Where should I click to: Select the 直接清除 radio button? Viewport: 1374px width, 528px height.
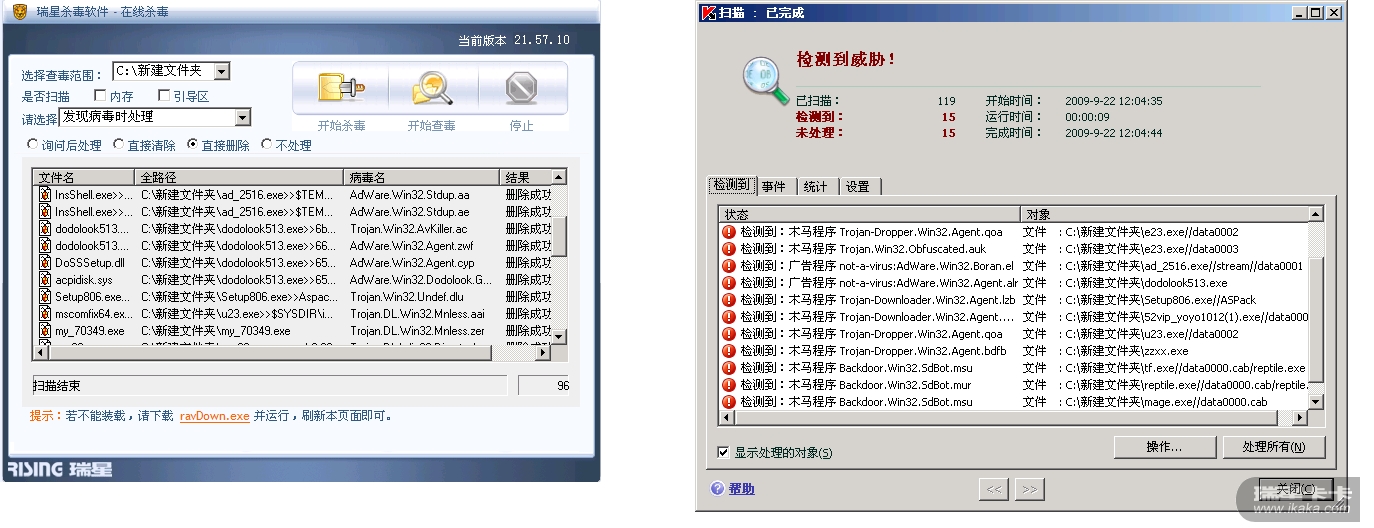point(118,145)
